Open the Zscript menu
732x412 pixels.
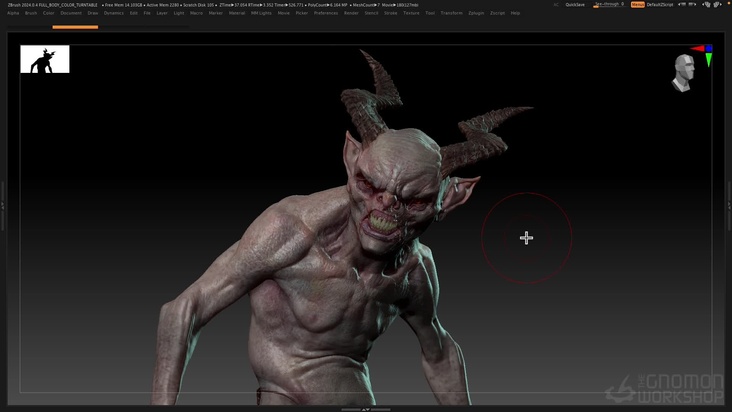pos(497,13)
